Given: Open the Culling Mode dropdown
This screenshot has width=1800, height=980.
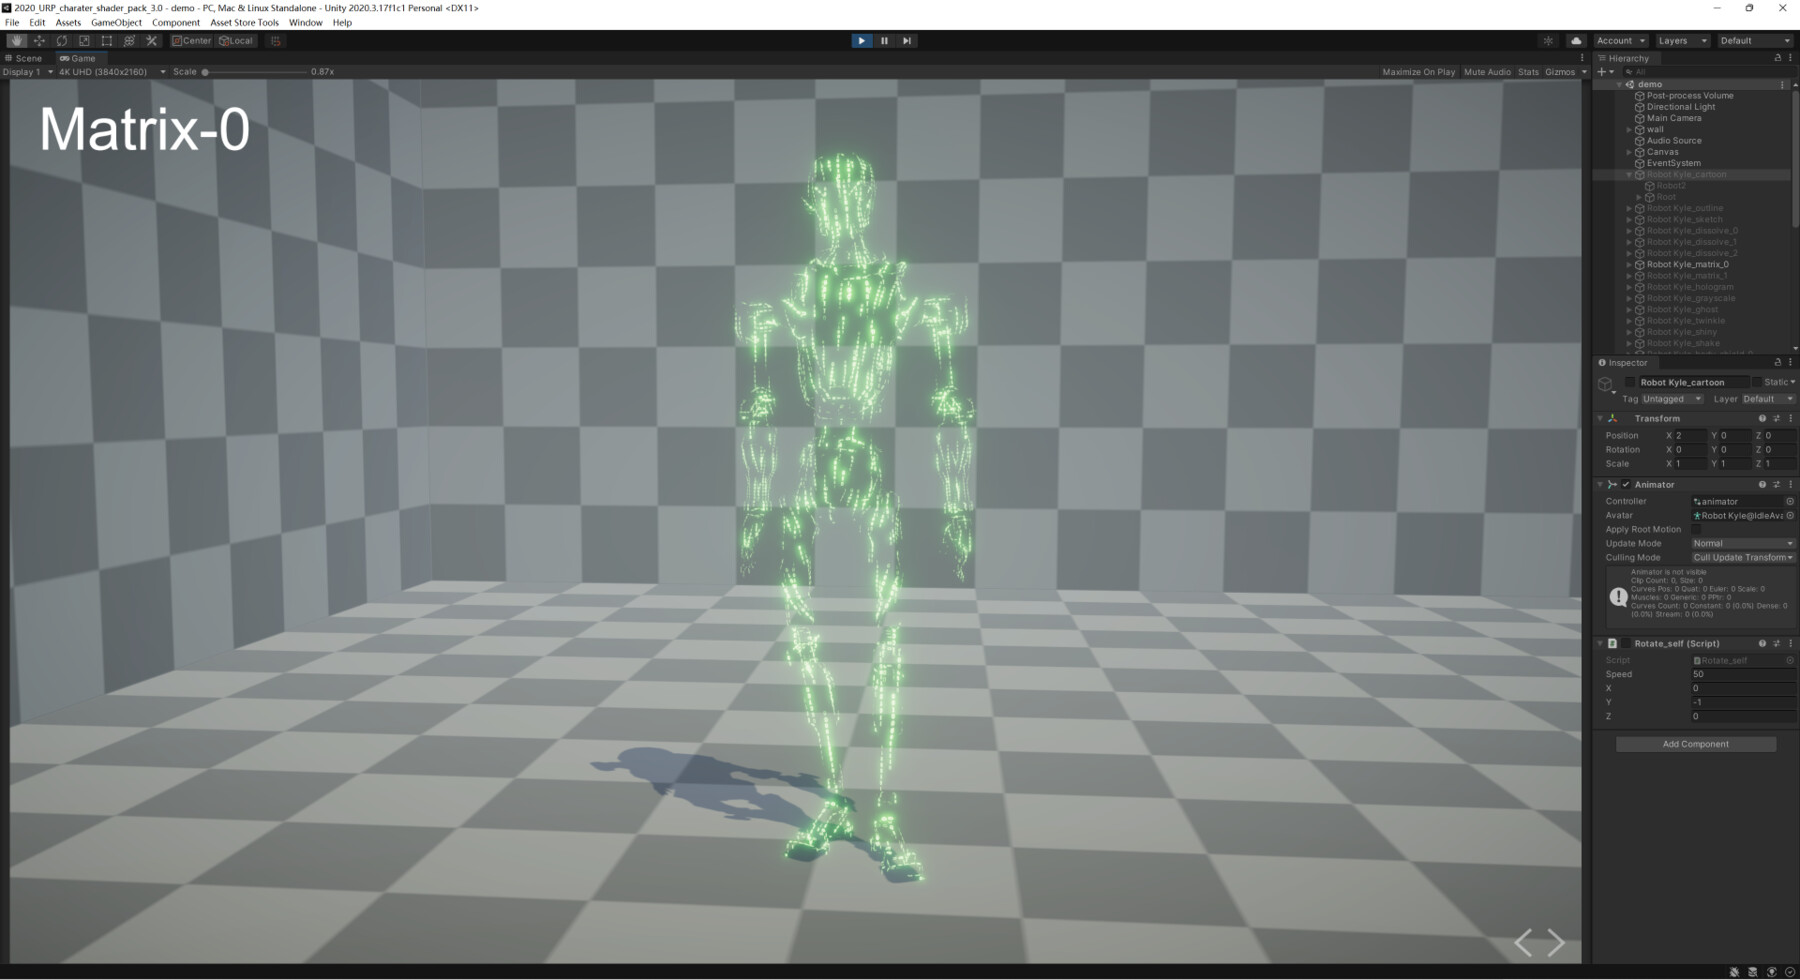Looking at the screenshot, I should [1743, 558].
